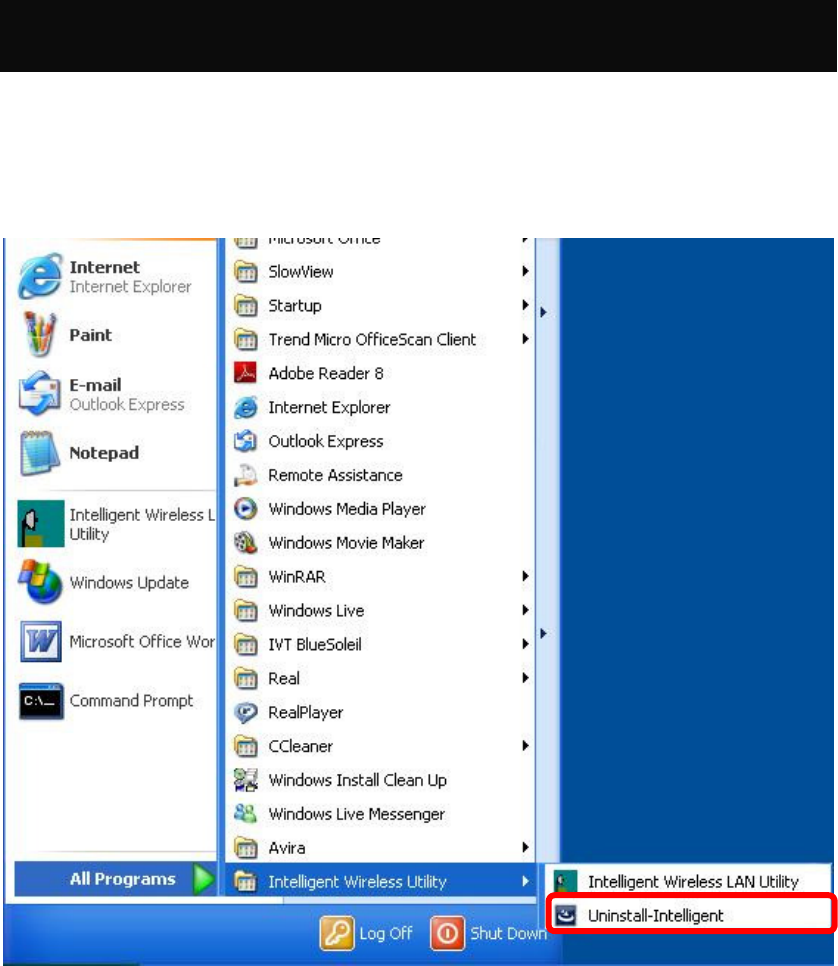The image size is (838, 966).
Task: Click the All Programs label
Action: point(123,879)
